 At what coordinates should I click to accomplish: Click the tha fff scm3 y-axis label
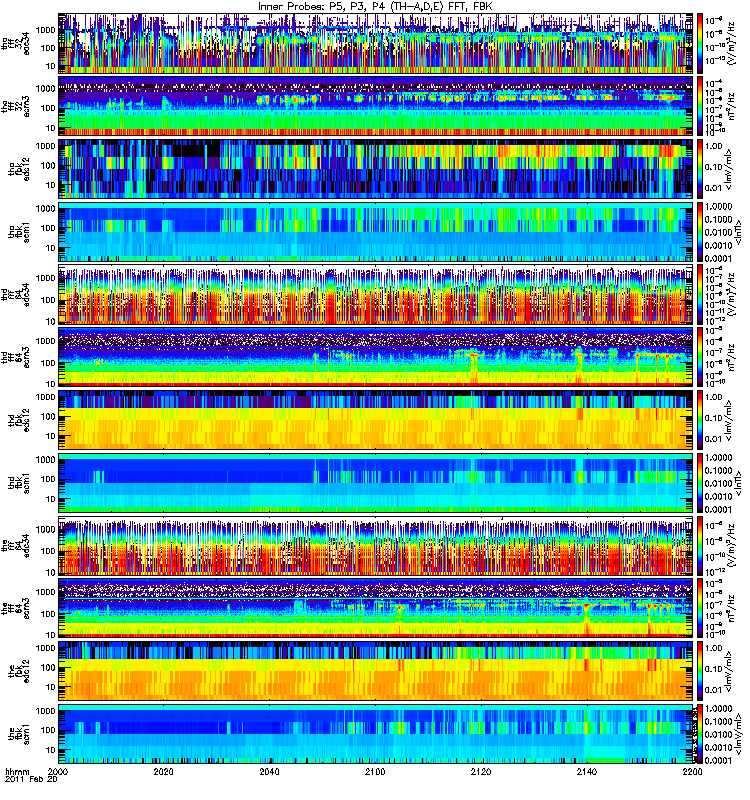click(x=15, y=106)
